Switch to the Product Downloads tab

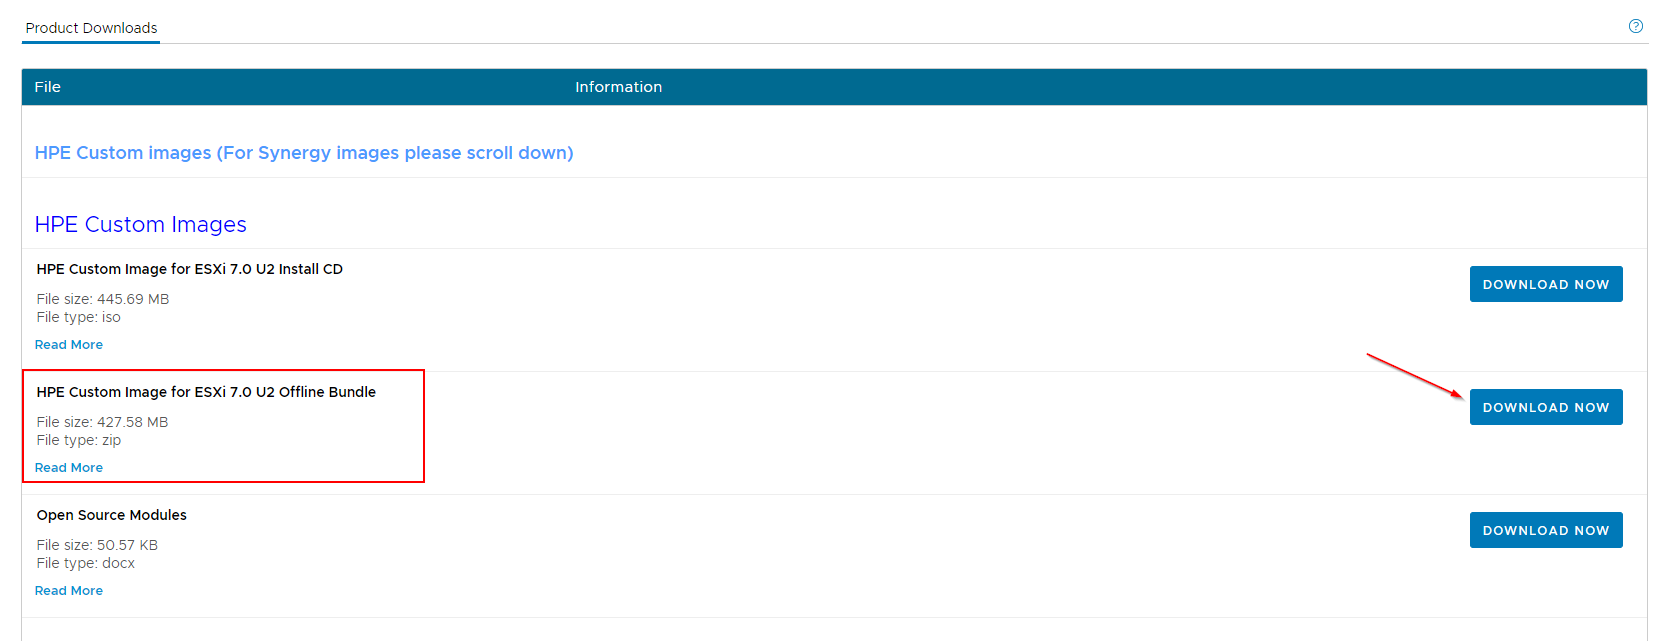91,28
